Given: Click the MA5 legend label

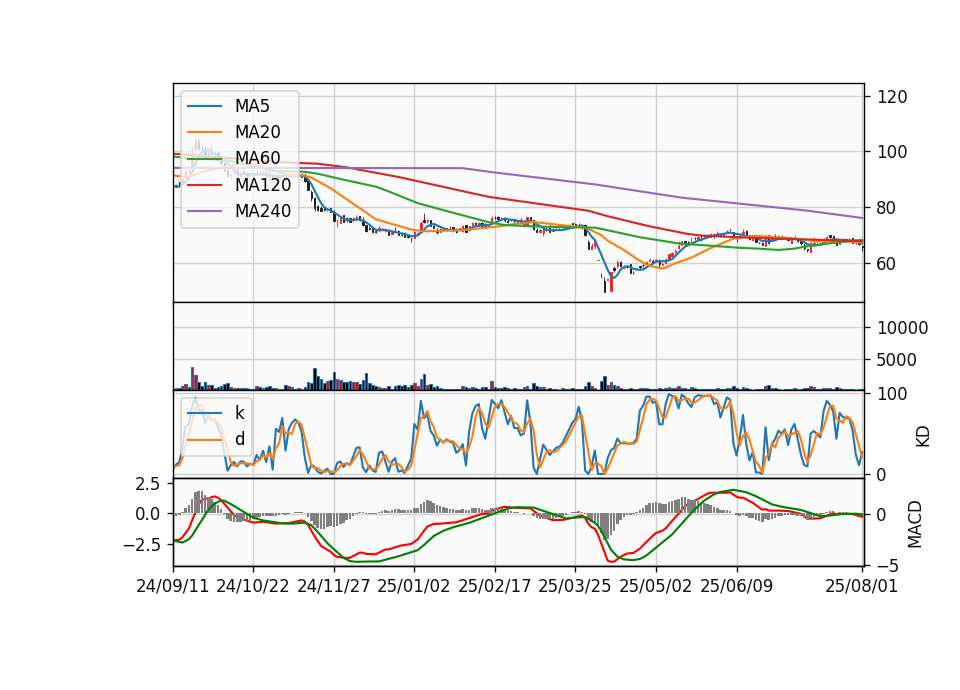Looking at the screenshot, I should (252, 106).
